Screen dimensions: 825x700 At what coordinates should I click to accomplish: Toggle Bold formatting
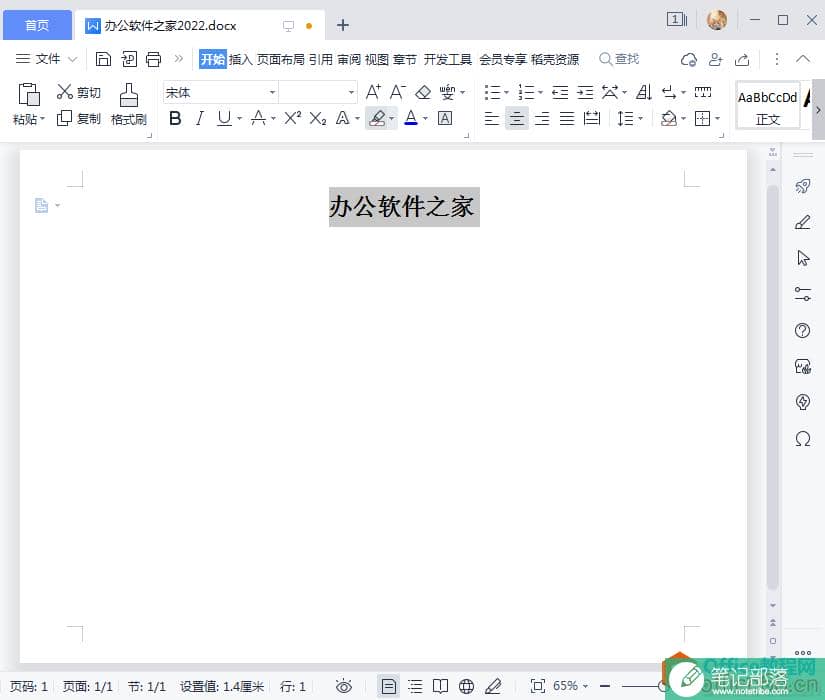[x=175, y=118]
